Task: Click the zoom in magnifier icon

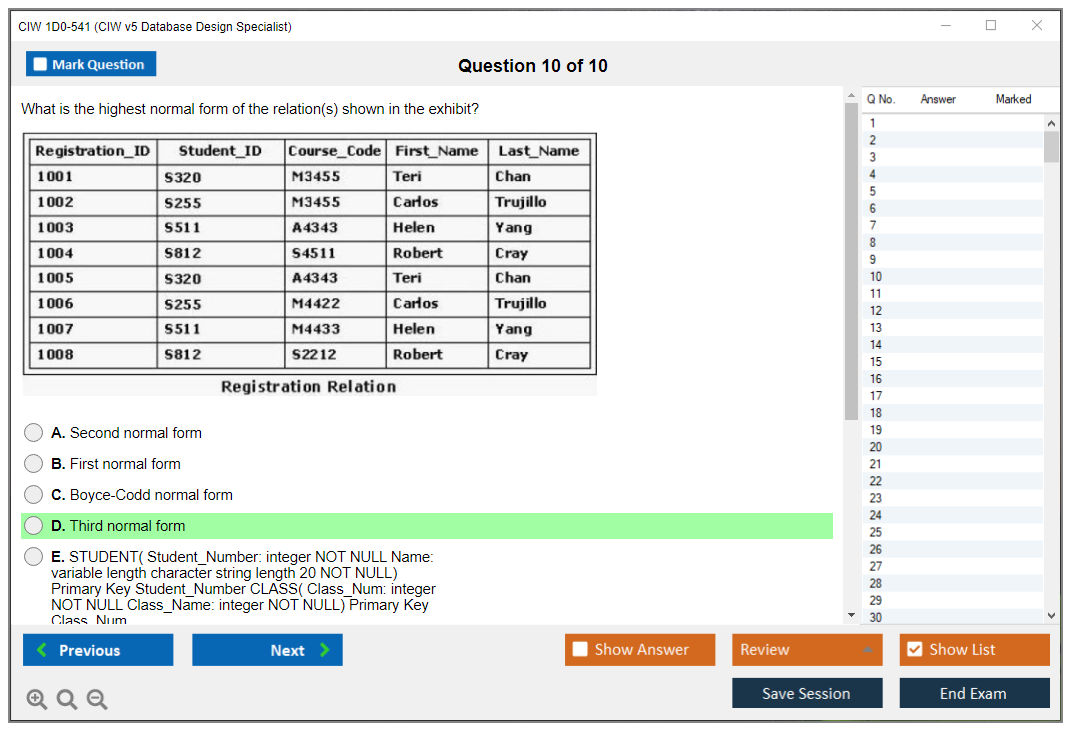Action: (37, 700)
